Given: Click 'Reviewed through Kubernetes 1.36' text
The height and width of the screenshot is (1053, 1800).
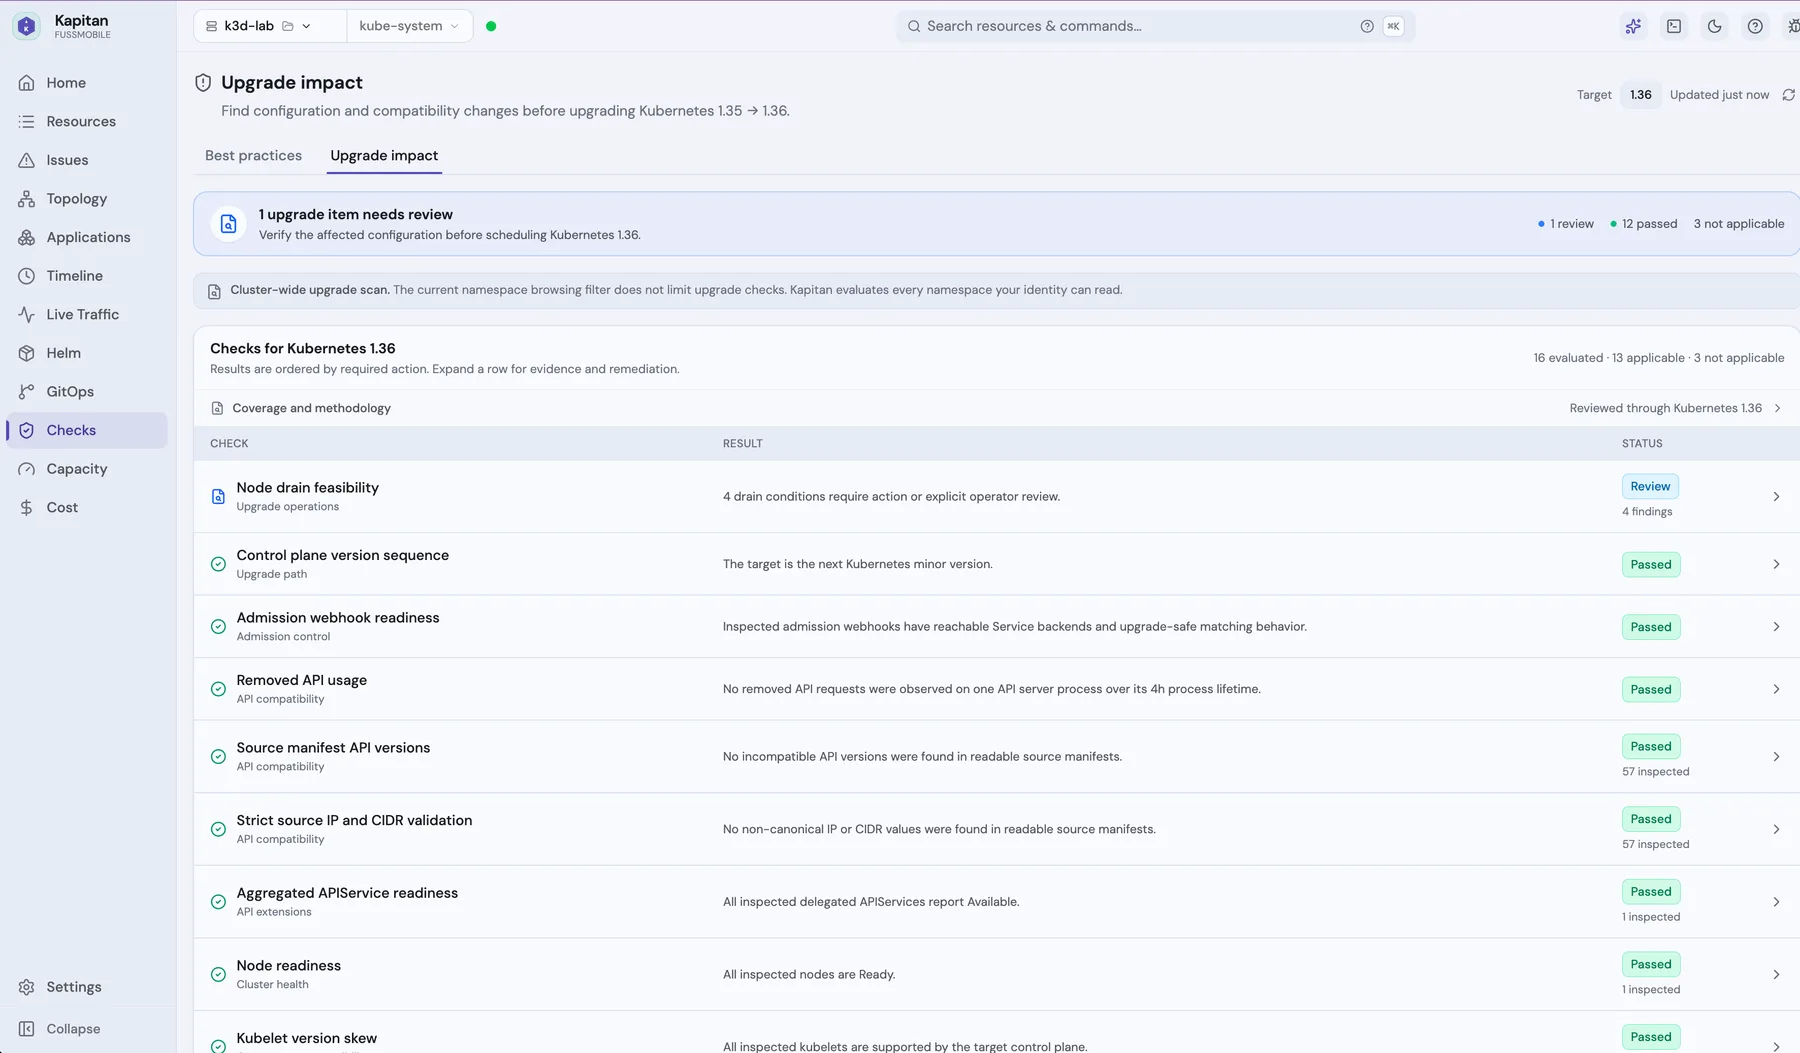Looking at the screenshot, I should click(x=1666, y=408).
